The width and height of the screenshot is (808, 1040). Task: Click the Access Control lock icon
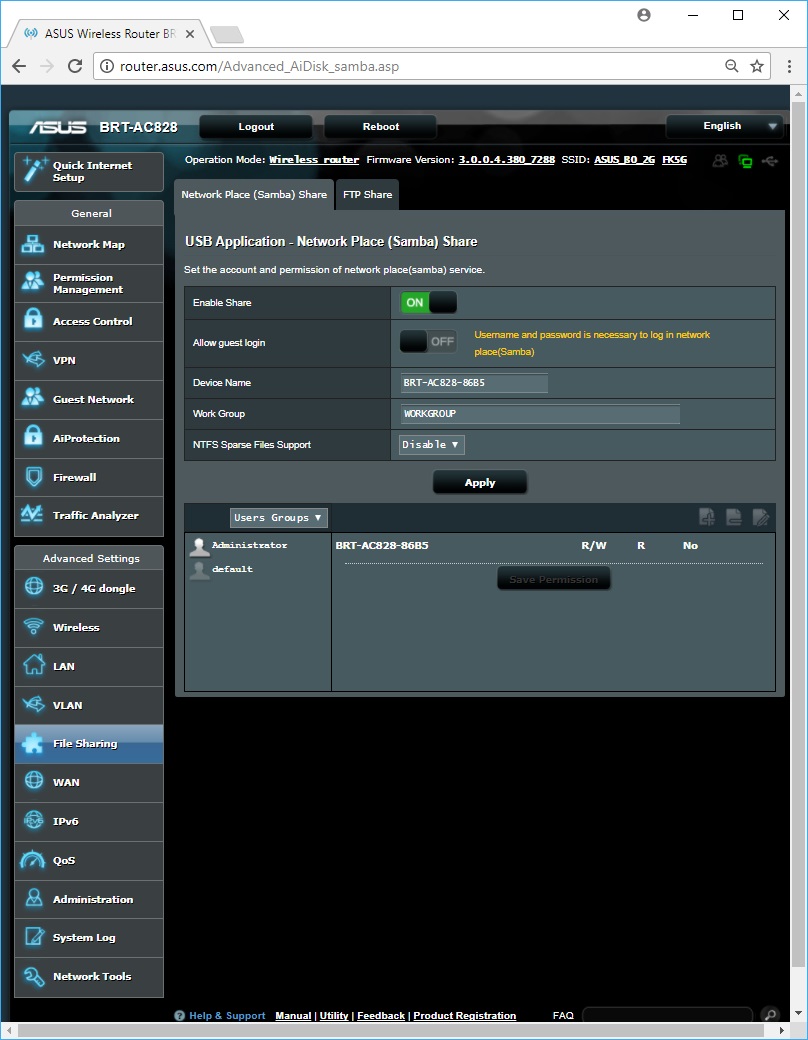pyautogui.click(x=33, y=320)
